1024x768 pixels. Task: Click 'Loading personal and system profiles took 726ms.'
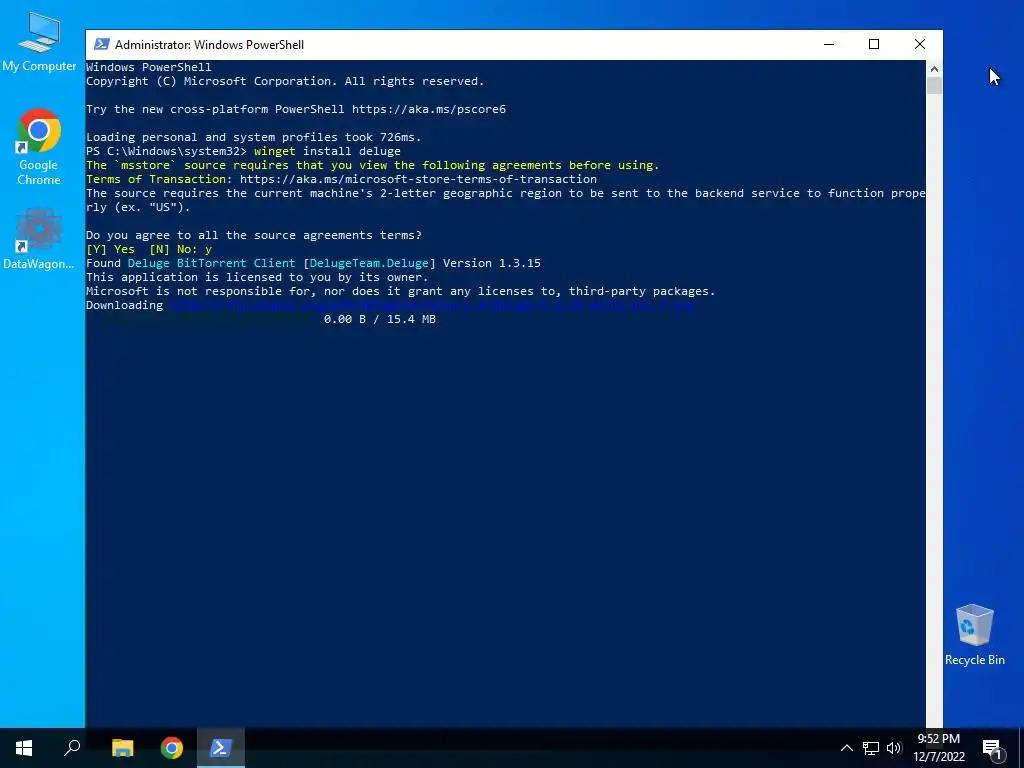tap(254, 137)
